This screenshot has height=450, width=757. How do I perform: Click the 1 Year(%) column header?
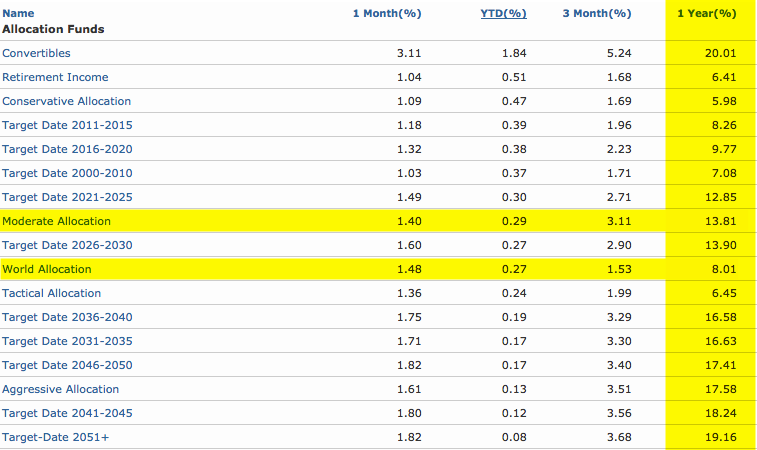pos(707,14)
